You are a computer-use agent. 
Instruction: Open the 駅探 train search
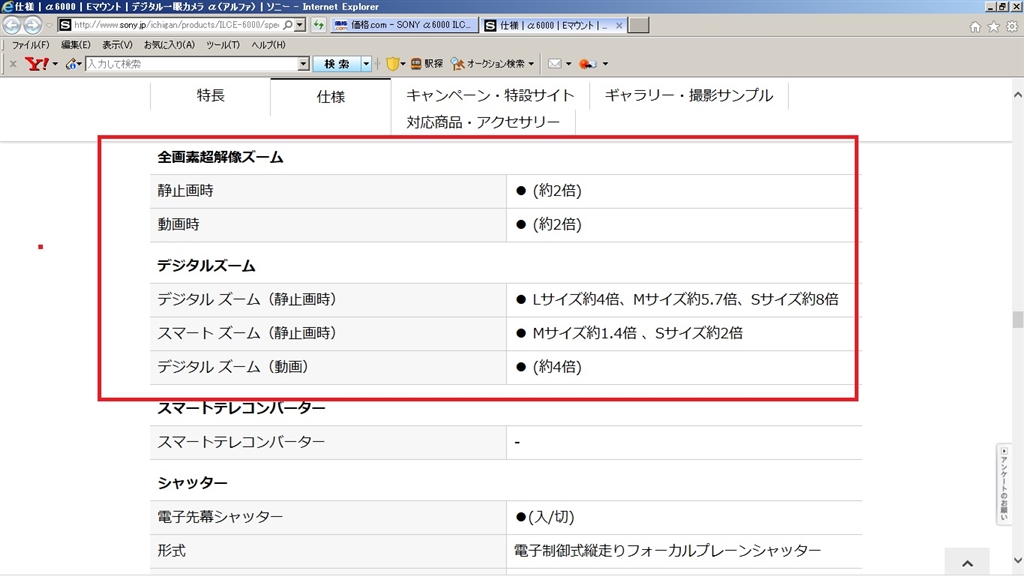(426, 63)
